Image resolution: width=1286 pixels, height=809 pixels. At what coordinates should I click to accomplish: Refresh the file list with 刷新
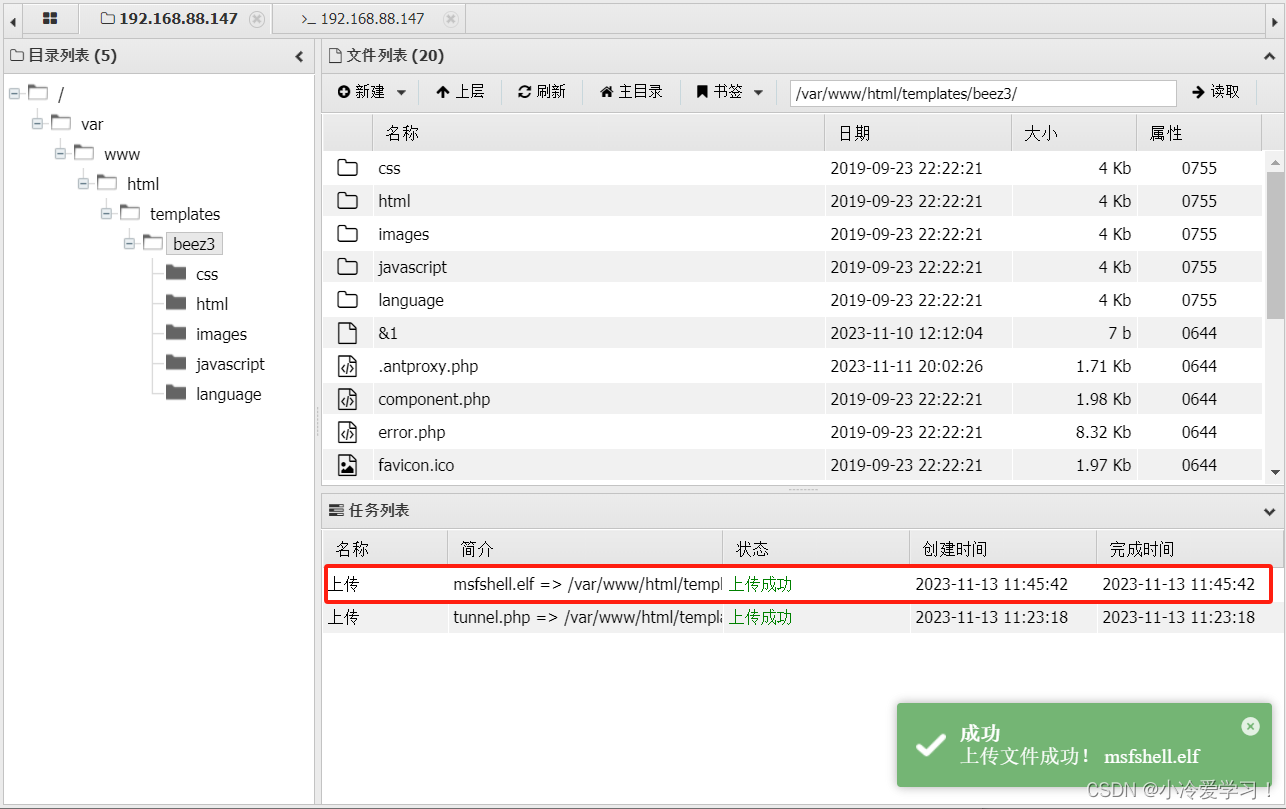coord(541,92)
